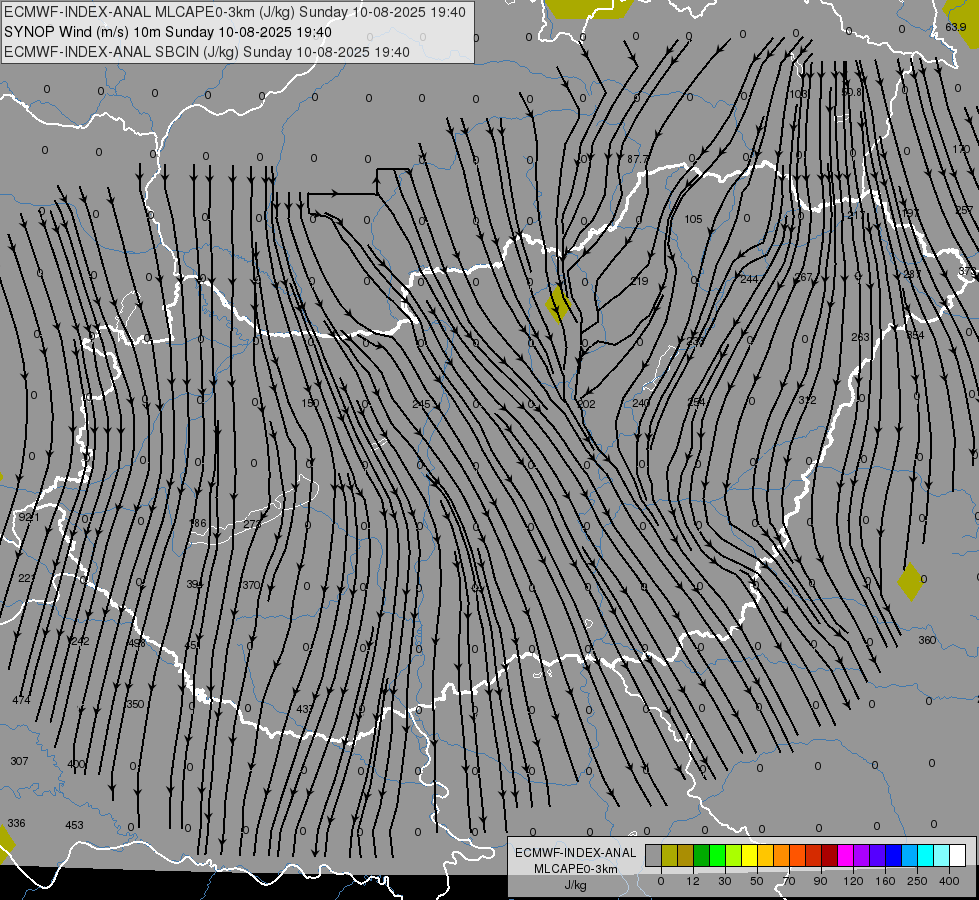Click the map value '360'
The height and width of the screenshot is (900, 979).
(927, 640)
